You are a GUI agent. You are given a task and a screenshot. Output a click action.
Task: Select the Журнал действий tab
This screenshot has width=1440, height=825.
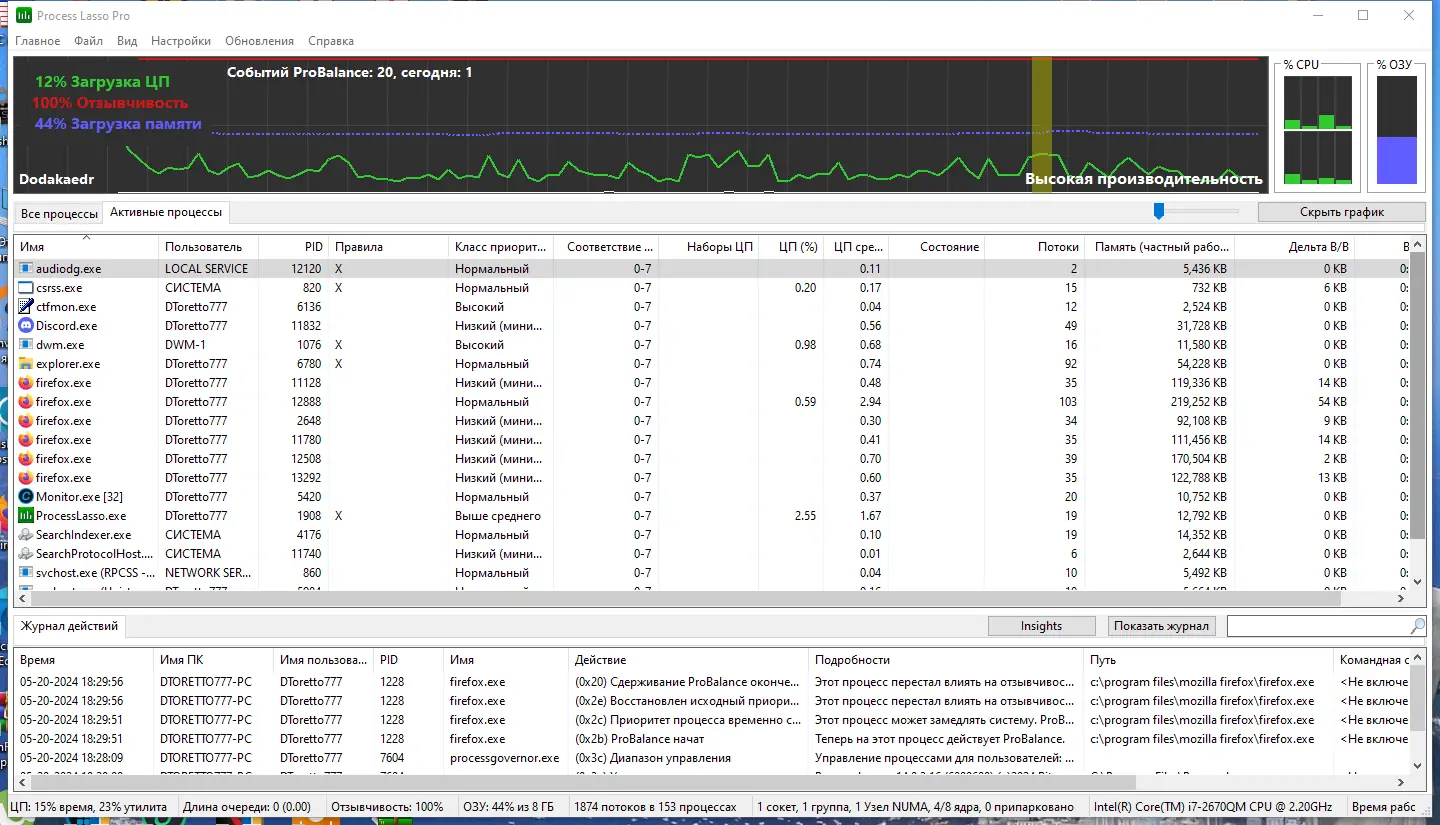pos(69,626)
